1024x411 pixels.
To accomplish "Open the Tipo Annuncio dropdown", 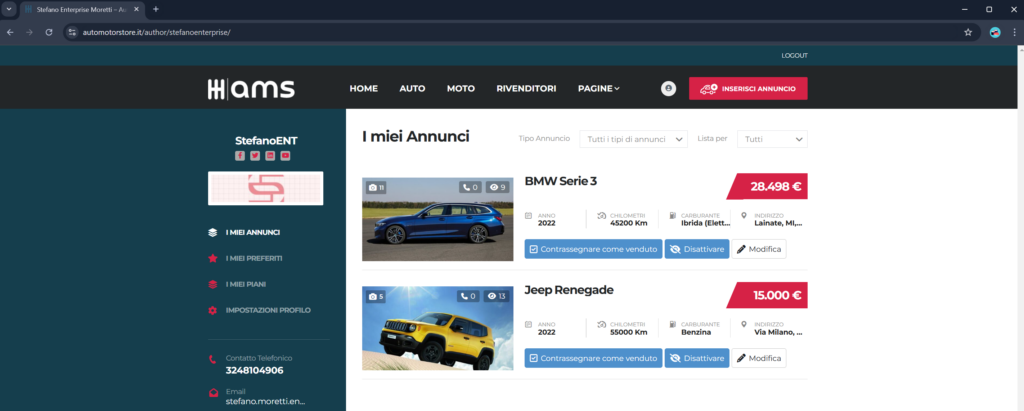I will pos(633,139).
